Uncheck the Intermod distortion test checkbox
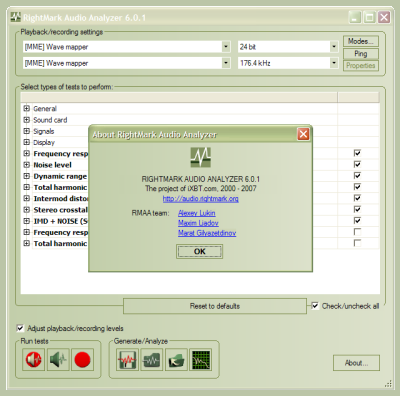 pyautogui.click(x=357, y=198)
